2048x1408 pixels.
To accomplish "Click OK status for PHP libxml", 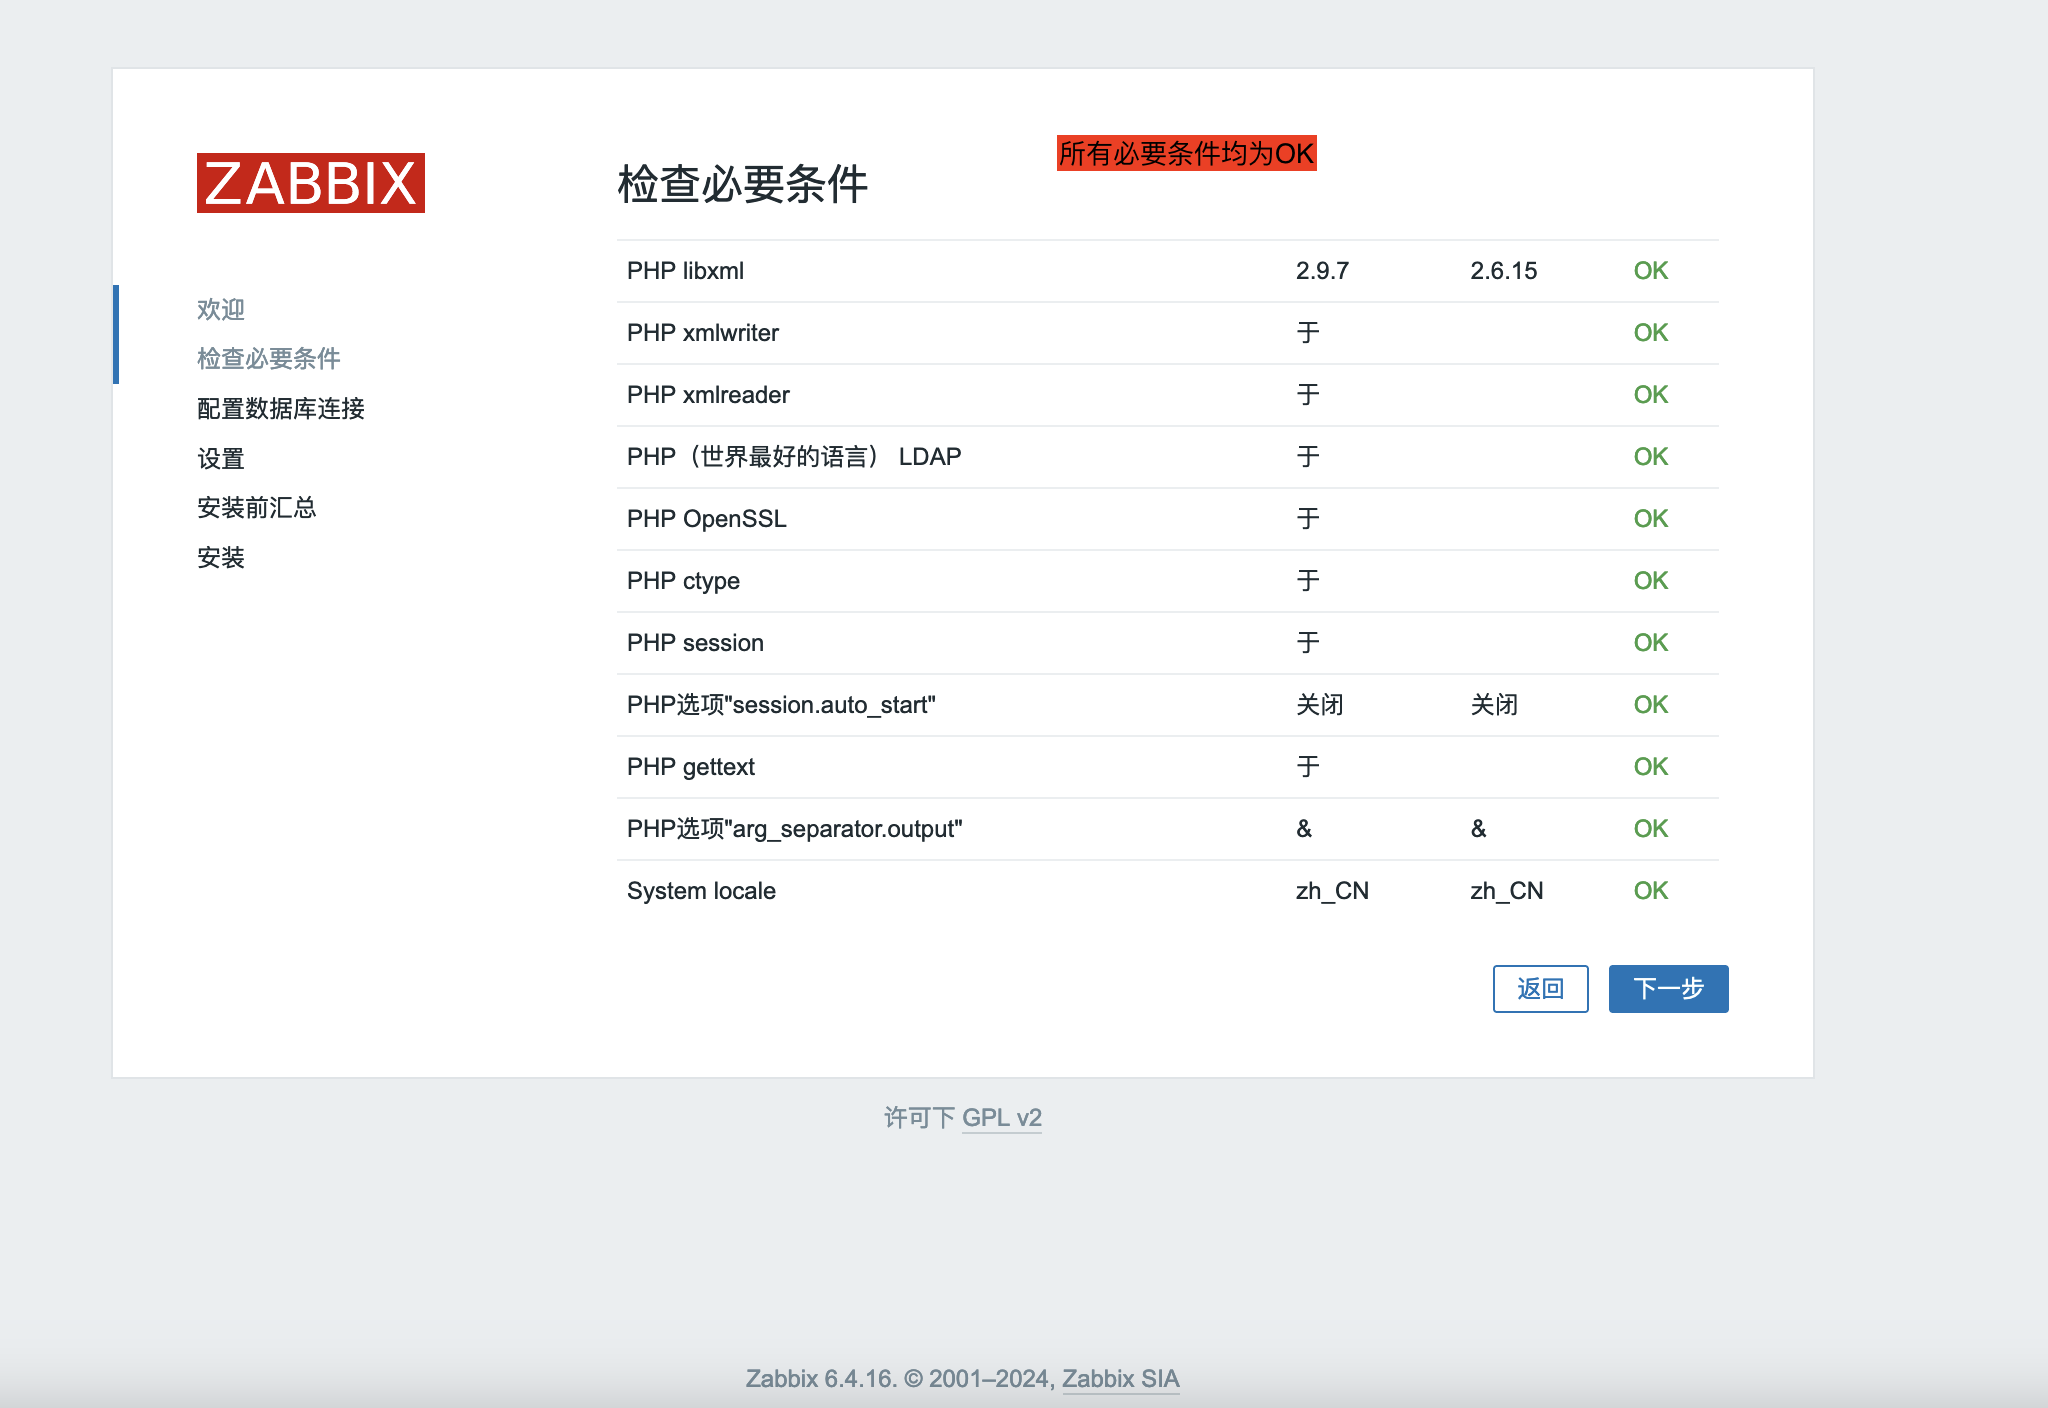I will [x=1650, y=270].
